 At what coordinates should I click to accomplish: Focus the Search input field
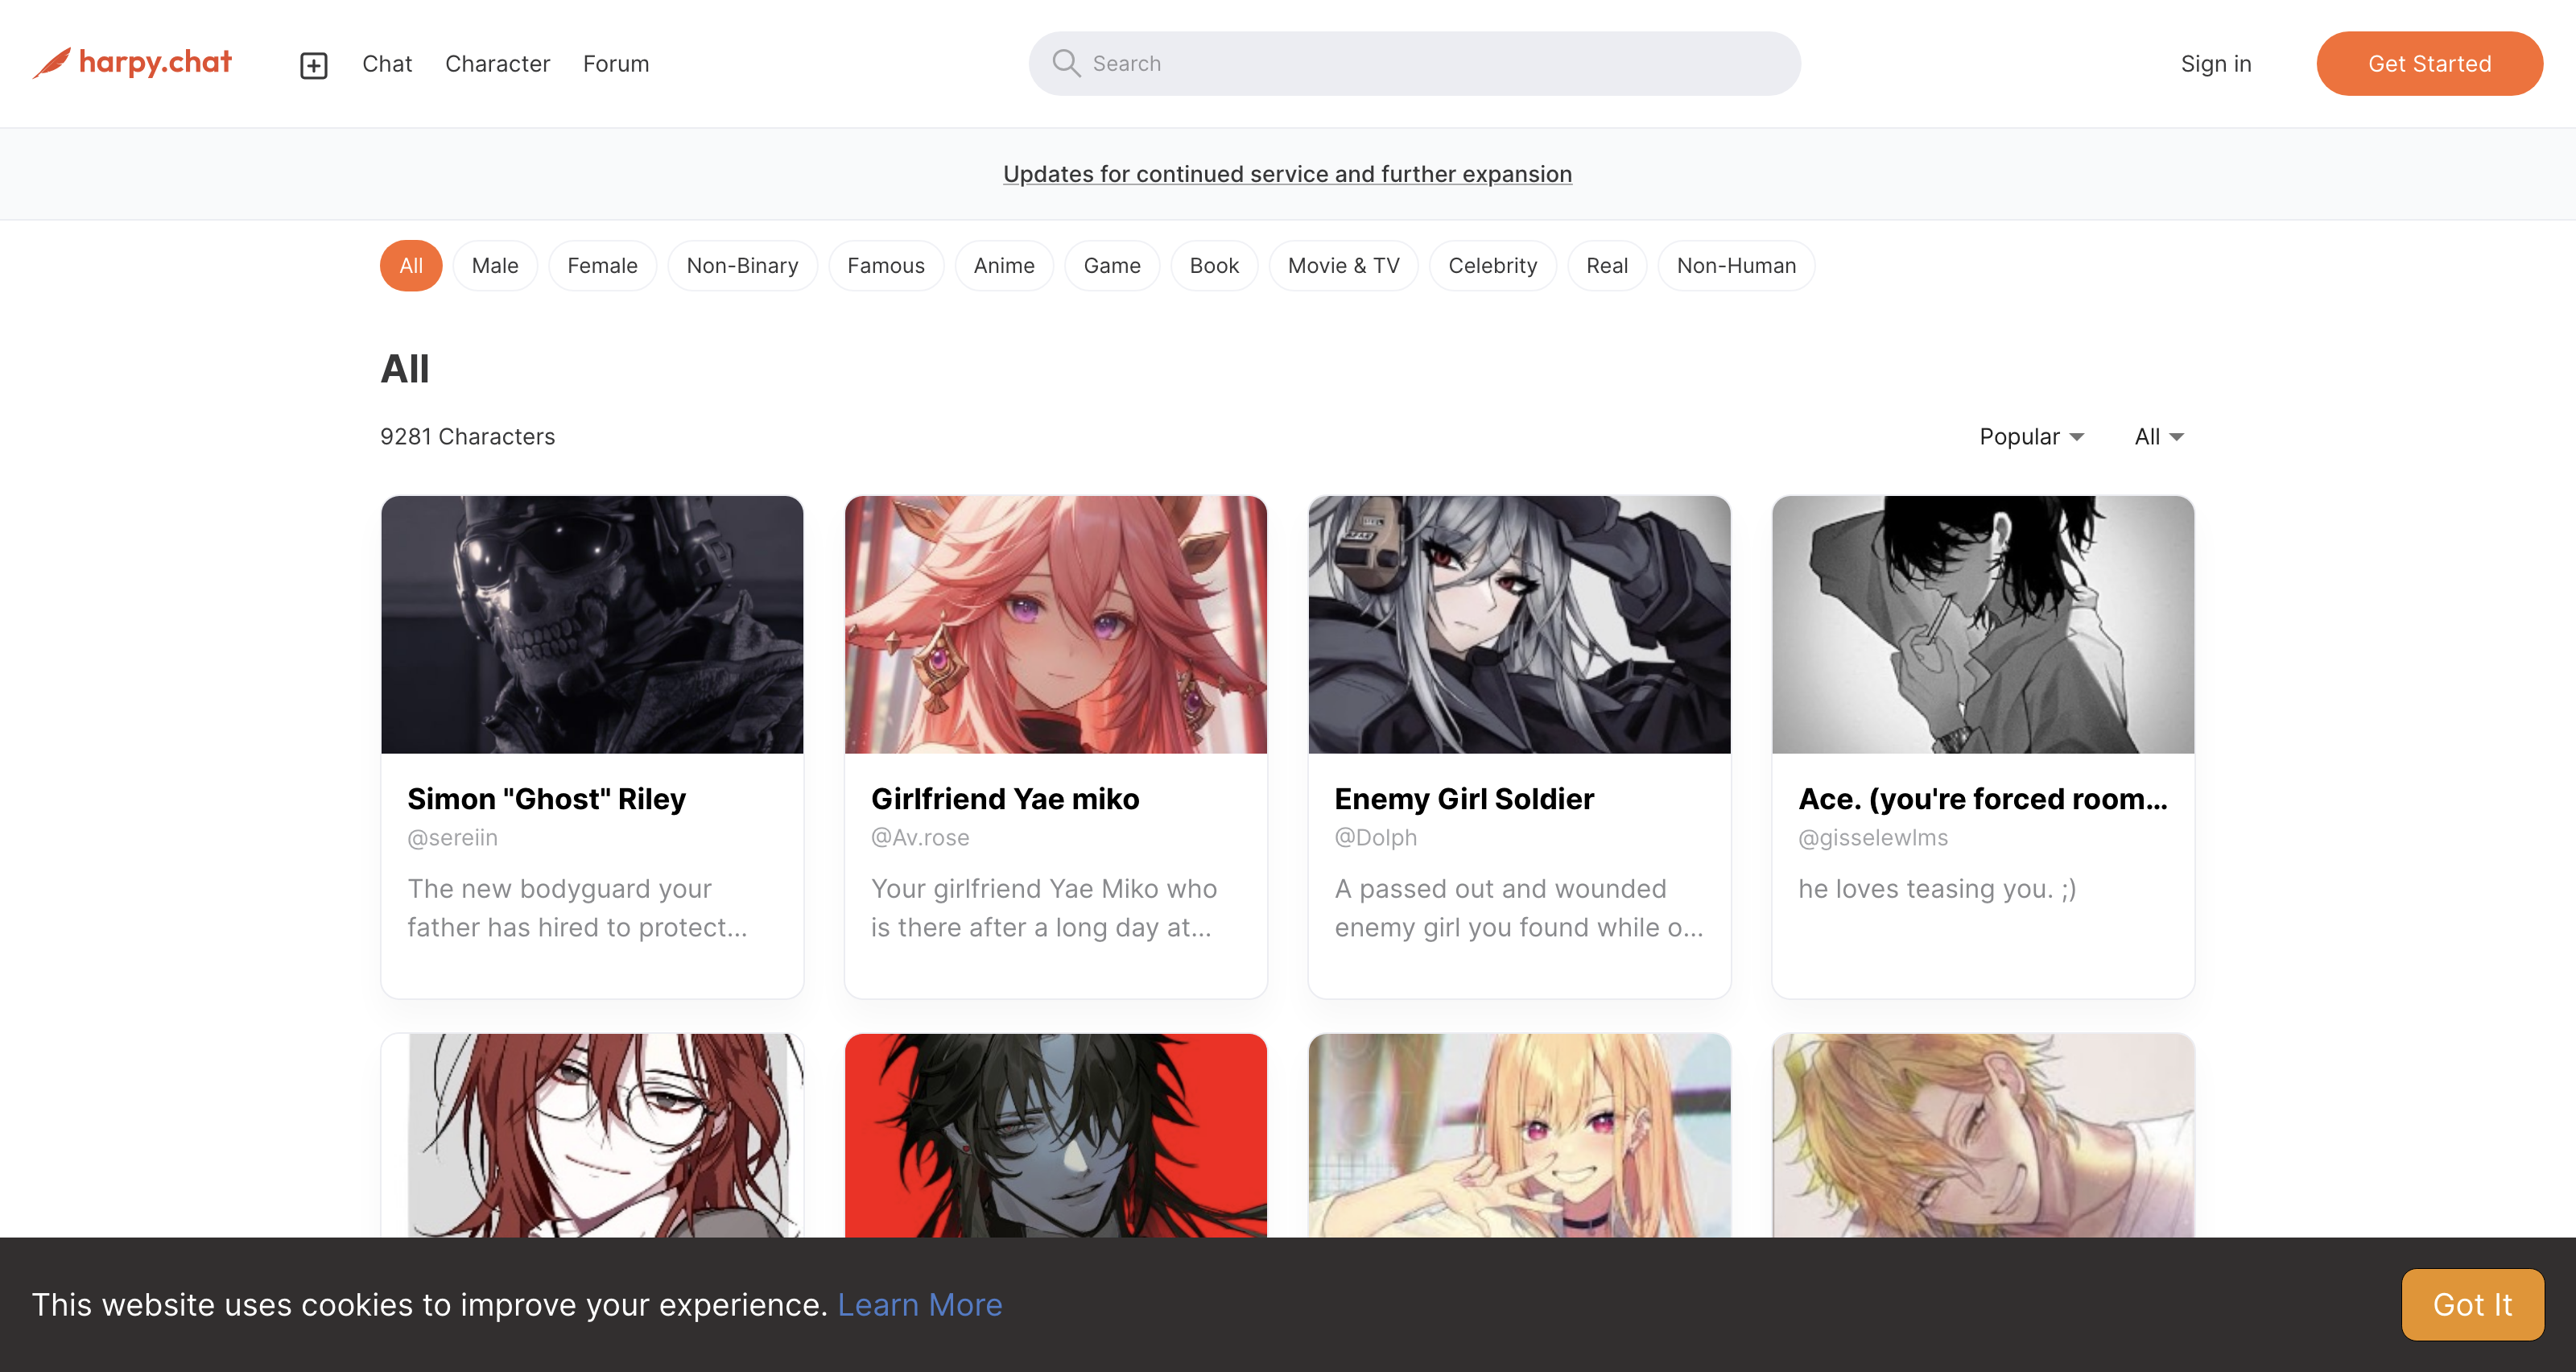1414,63
